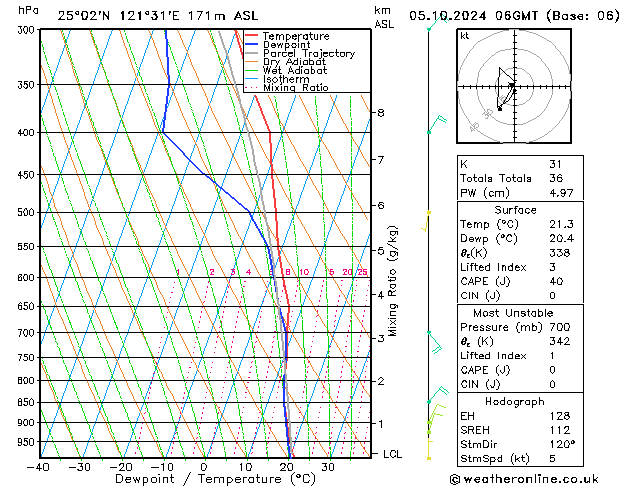Click the StmDir value 120°
The width and height of the screenshot is (629, 486).
click(562, 444)
